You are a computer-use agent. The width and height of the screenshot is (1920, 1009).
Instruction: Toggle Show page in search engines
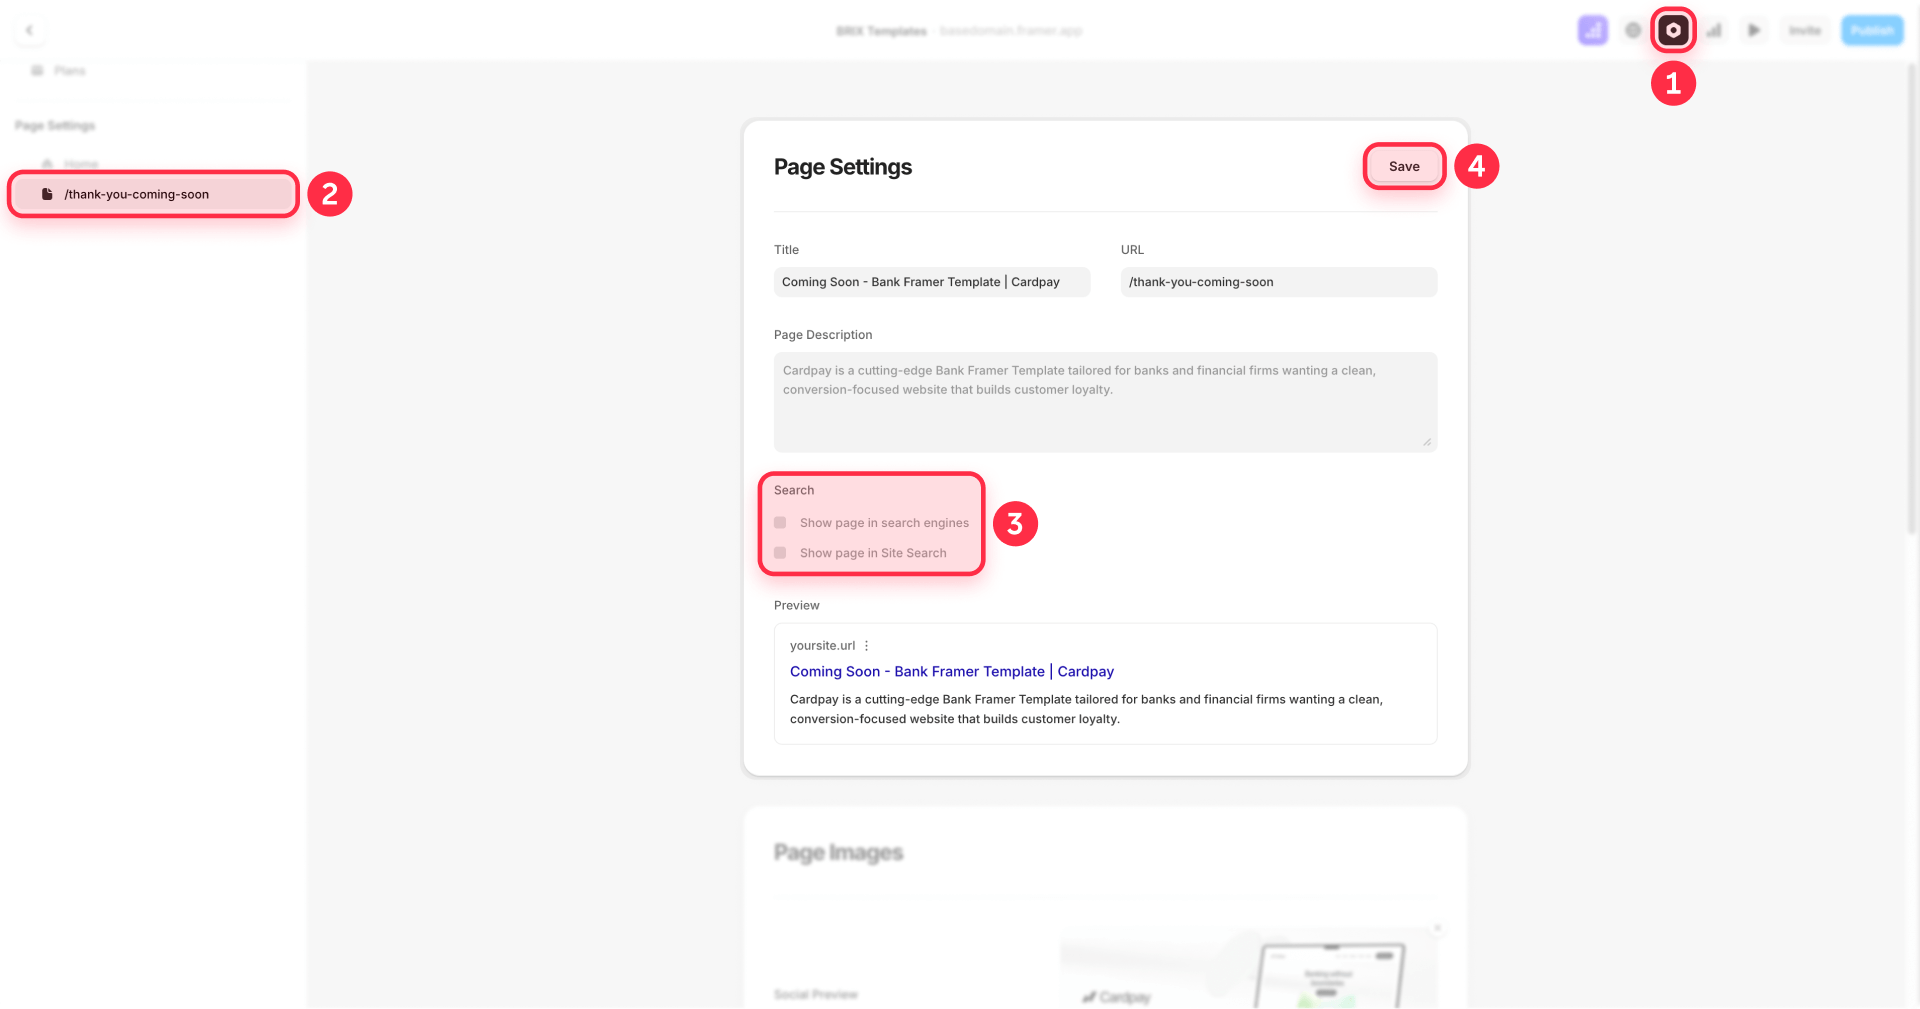(780, 523)
